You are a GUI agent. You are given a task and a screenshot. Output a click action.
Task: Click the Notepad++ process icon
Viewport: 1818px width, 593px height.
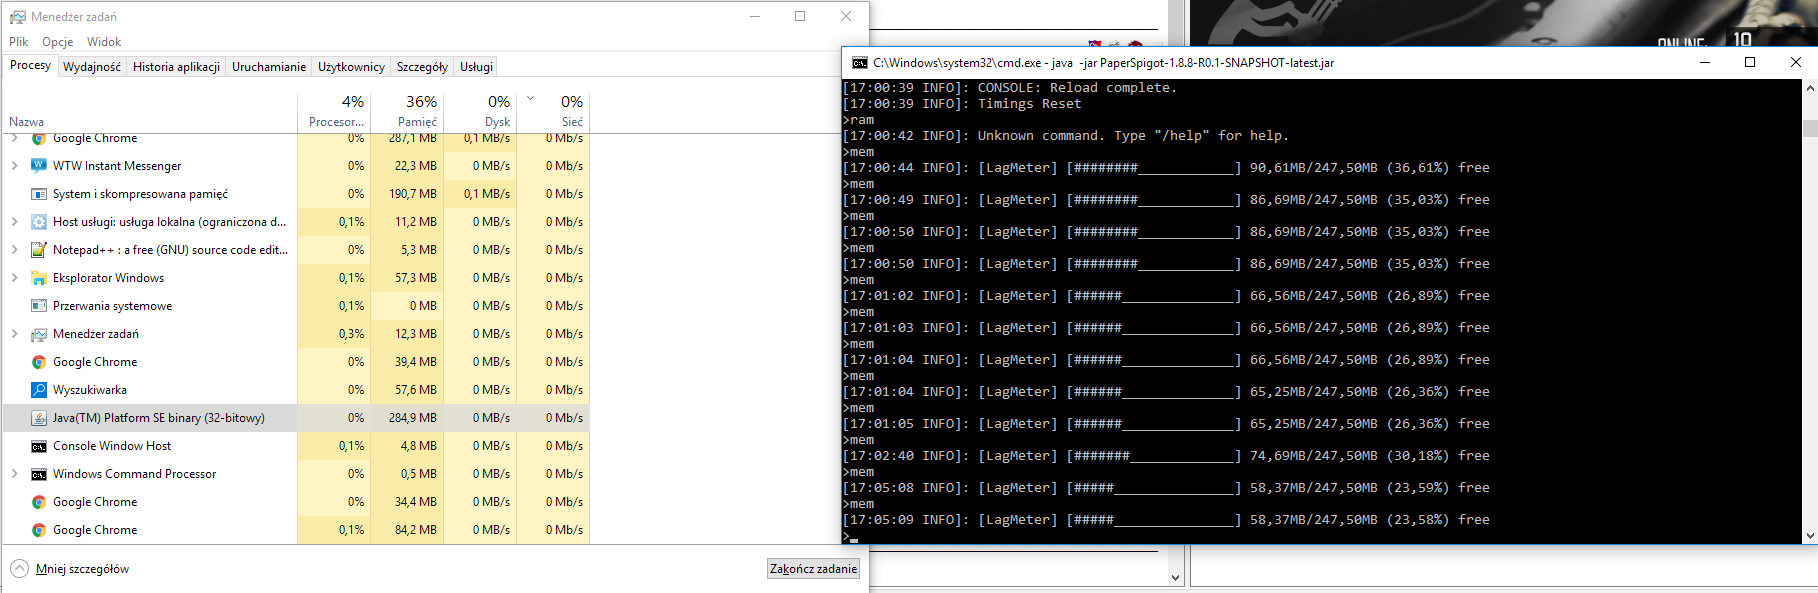(x=39, y=250)
